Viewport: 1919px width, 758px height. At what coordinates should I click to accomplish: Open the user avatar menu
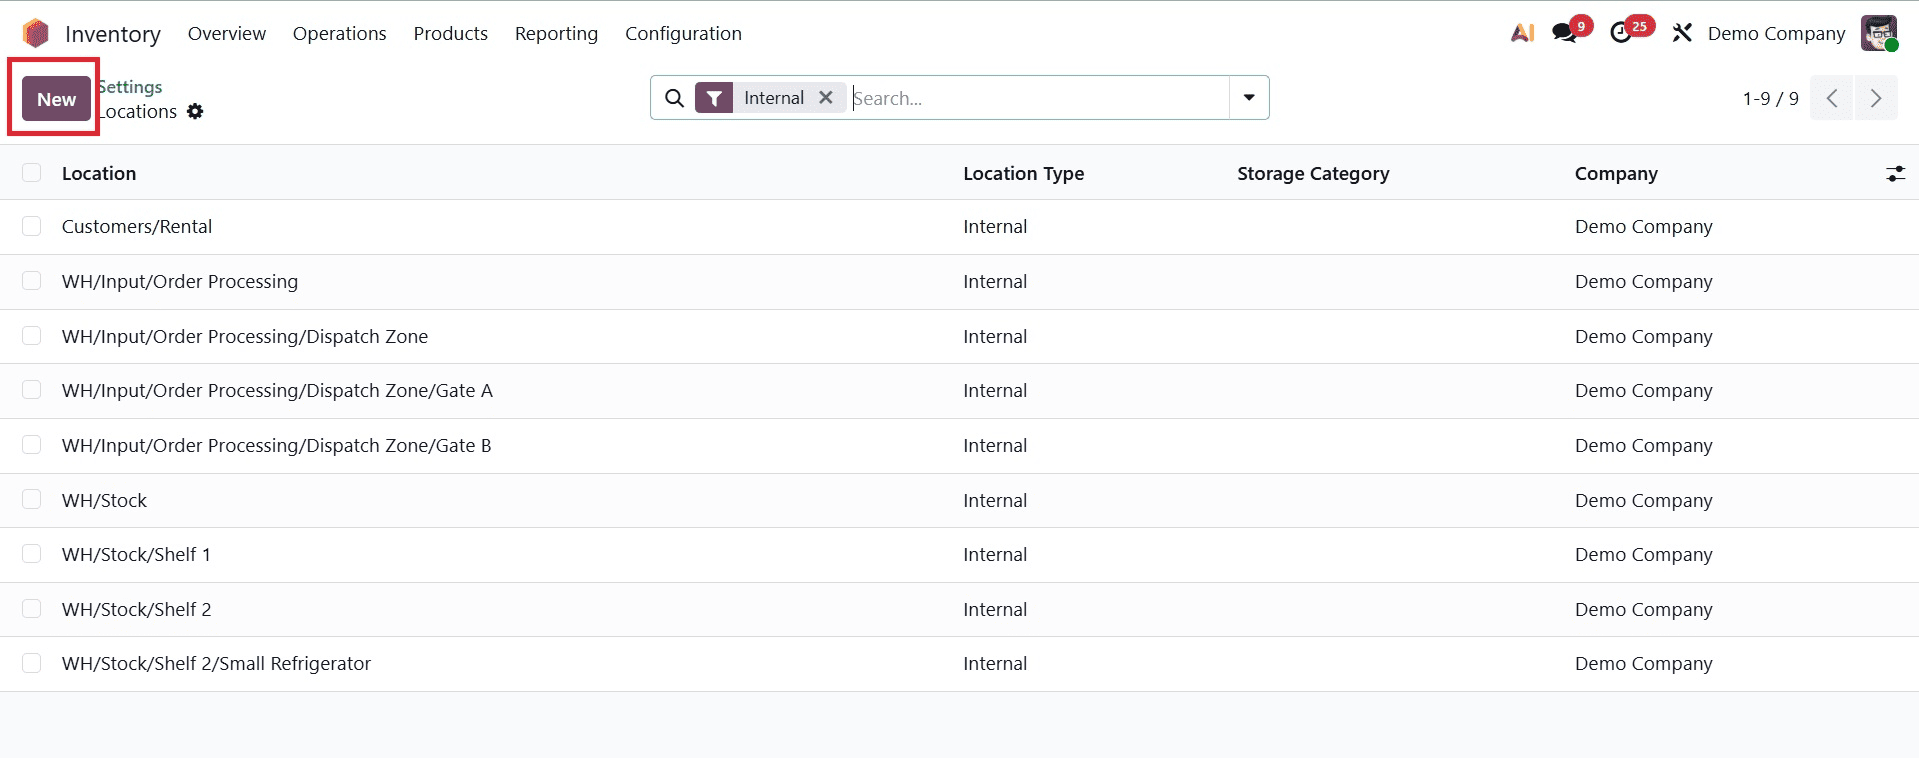1879,33
